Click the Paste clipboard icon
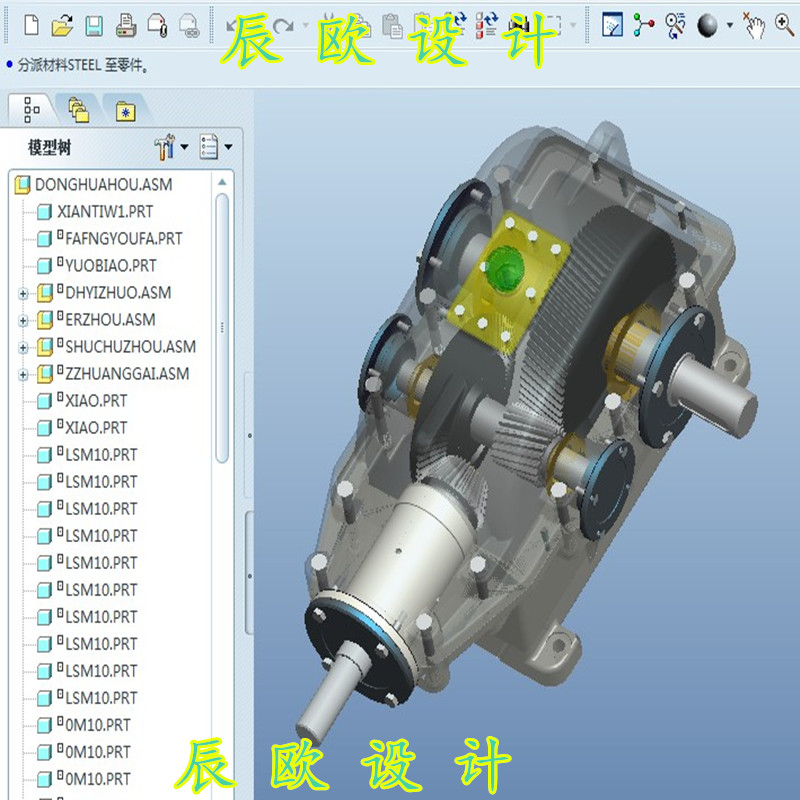 [393, 26]
